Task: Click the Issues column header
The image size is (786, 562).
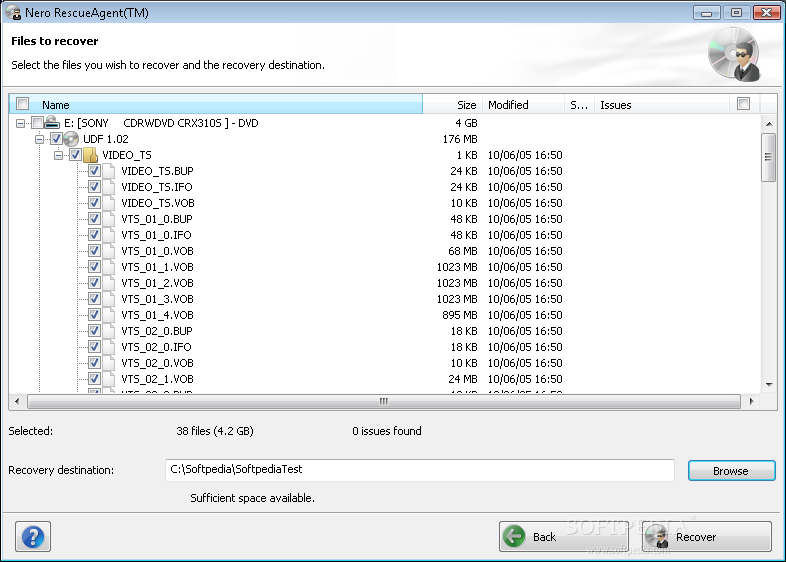Action: (x=662, y=104)
